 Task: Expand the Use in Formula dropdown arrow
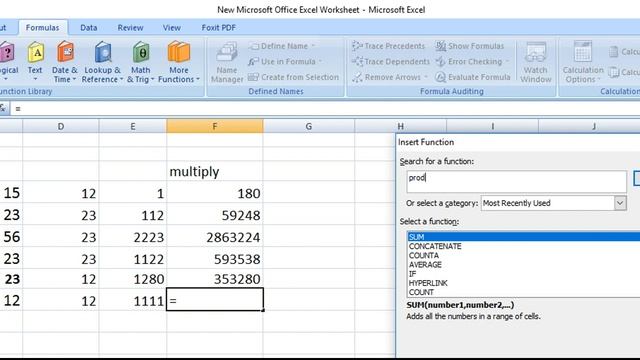pyautogui.click(x=320, y=62)
